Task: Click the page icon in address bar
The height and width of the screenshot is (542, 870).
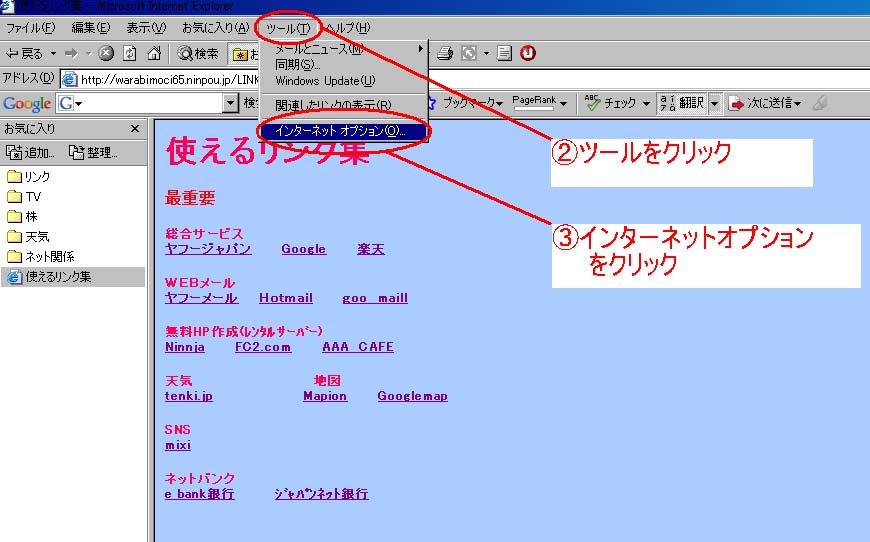Action: 69,79
